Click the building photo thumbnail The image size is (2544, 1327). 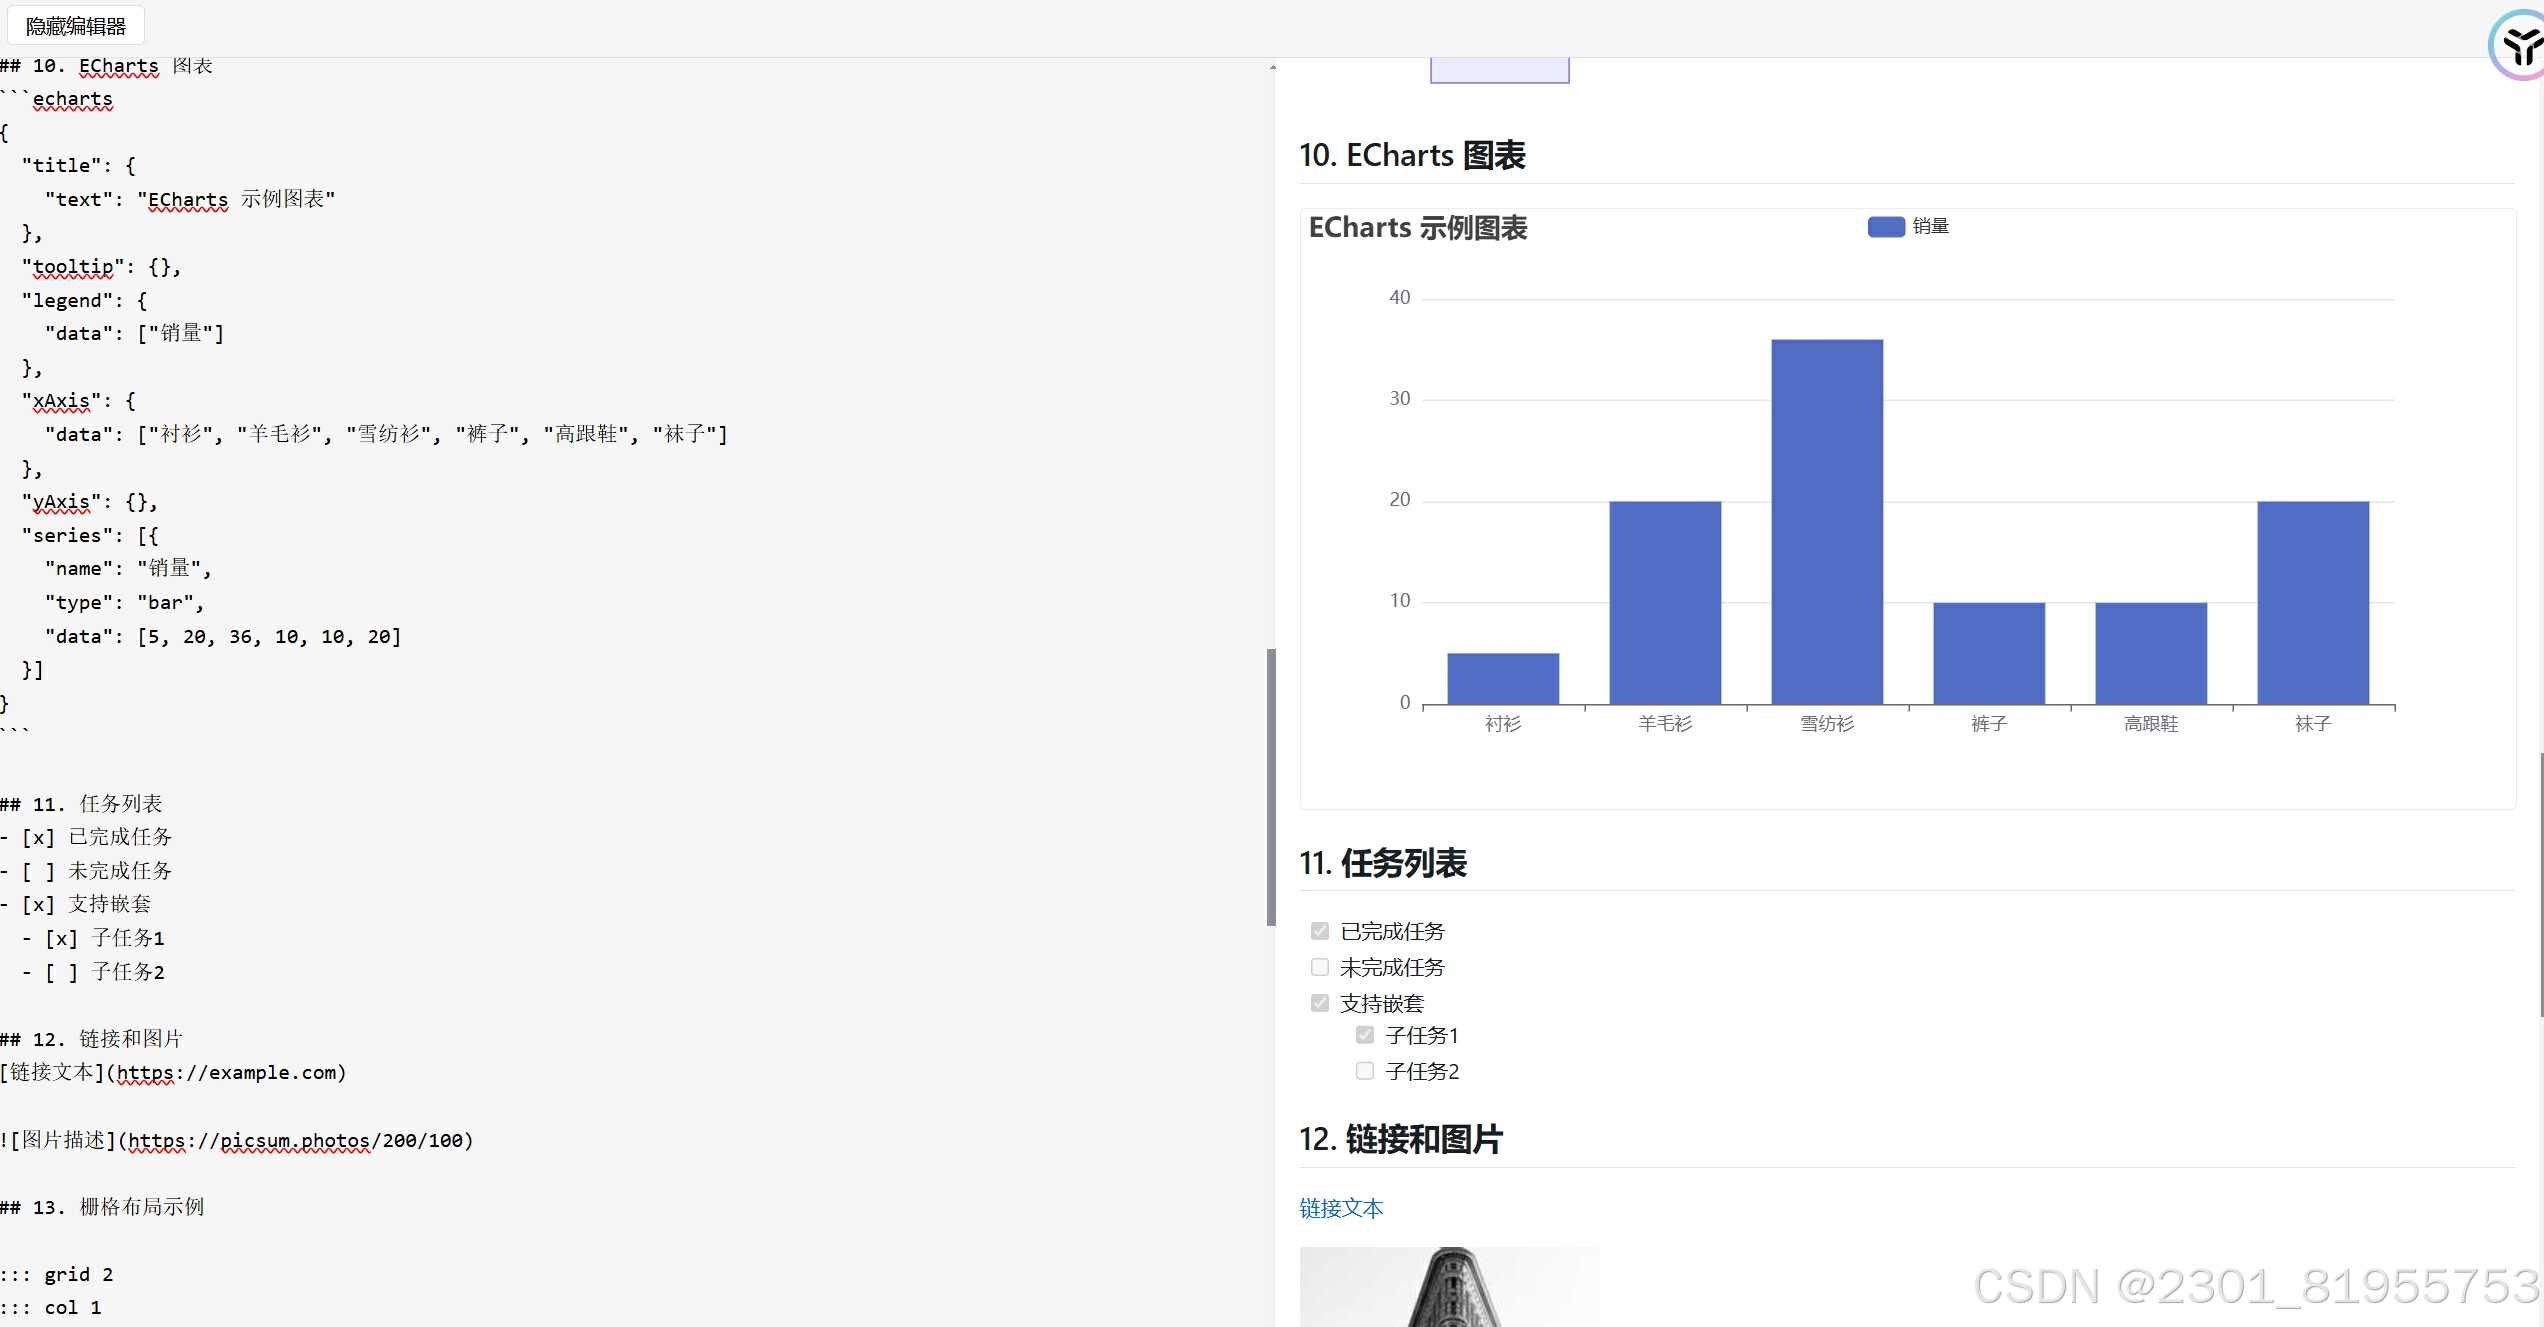pyautogui.click(x=1449, y=1286)
